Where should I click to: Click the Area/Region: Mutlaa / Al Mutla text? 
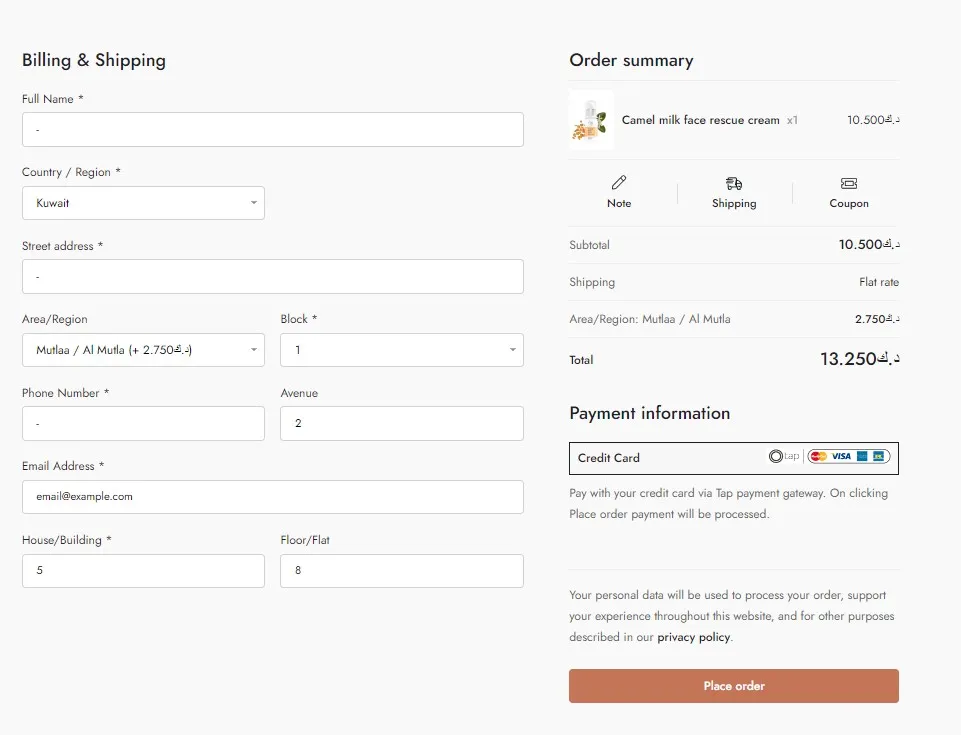(650, 319)
